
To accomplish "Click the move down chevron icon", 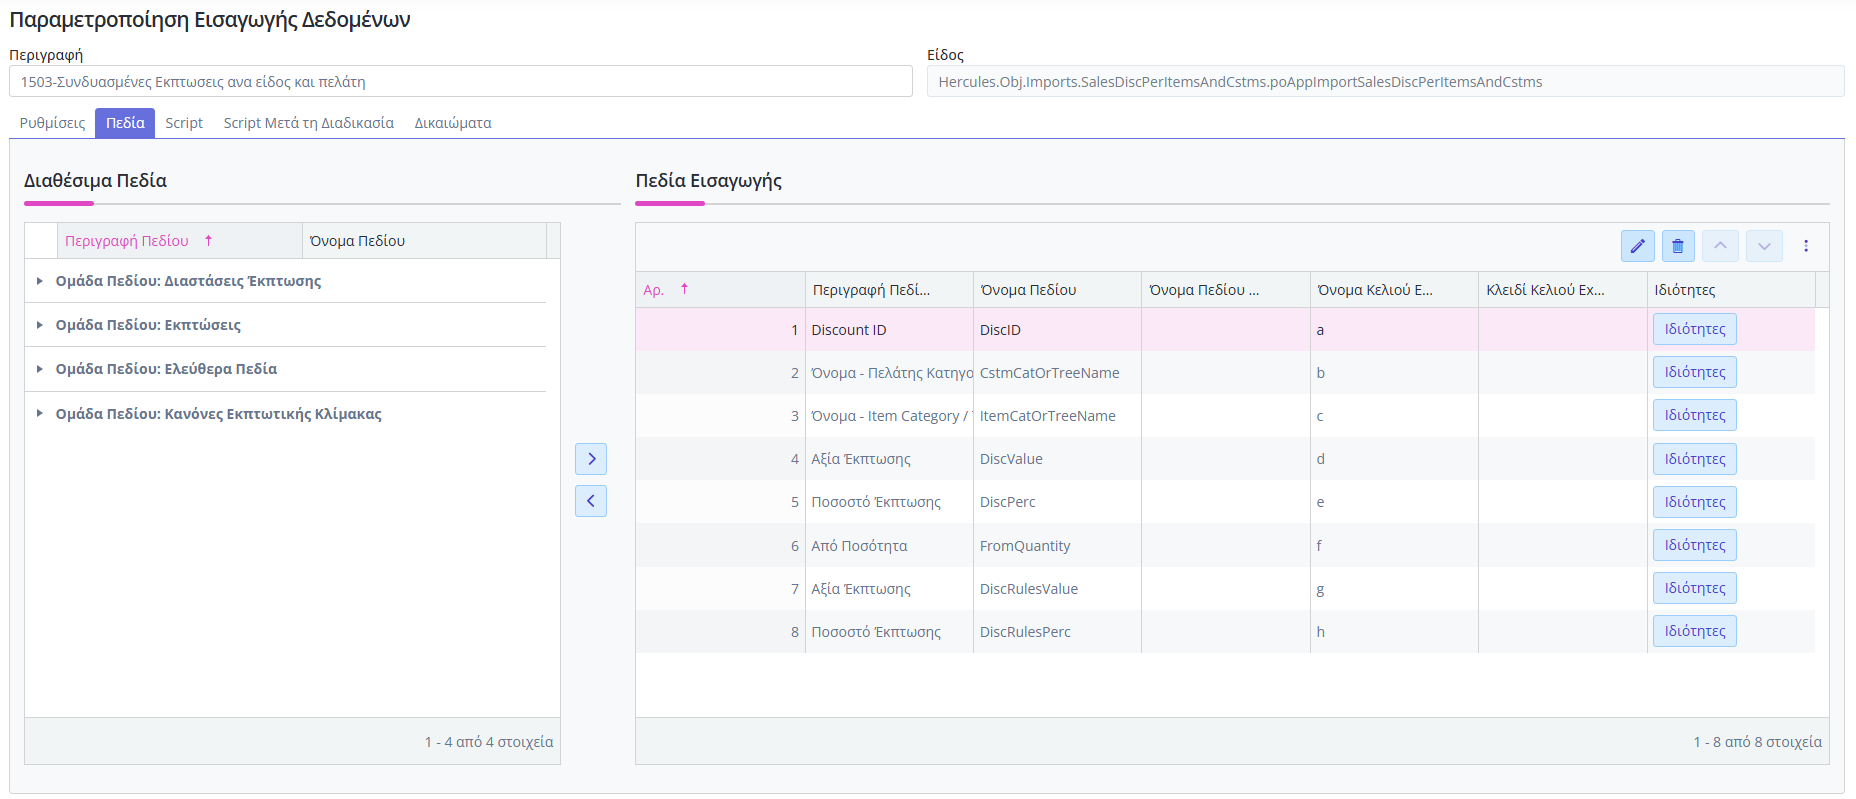I will (x=1764, y=246).
